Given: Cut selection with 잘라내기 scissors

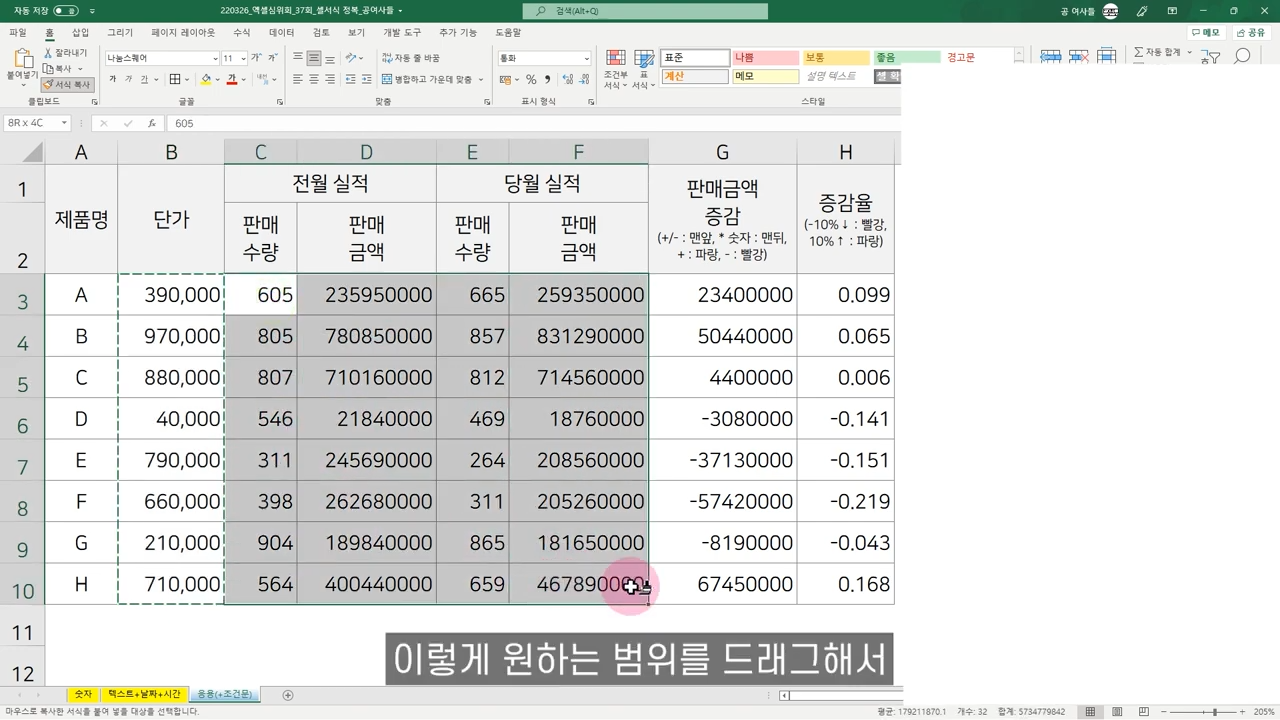Looking at the screenshot, I should pyautogui.click(x=66, y=52).
